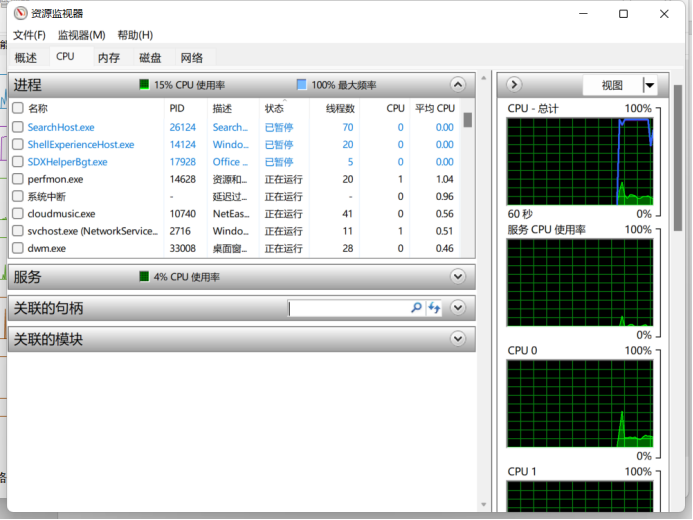Click the main pane scroll down arrow

click(484, 505)
